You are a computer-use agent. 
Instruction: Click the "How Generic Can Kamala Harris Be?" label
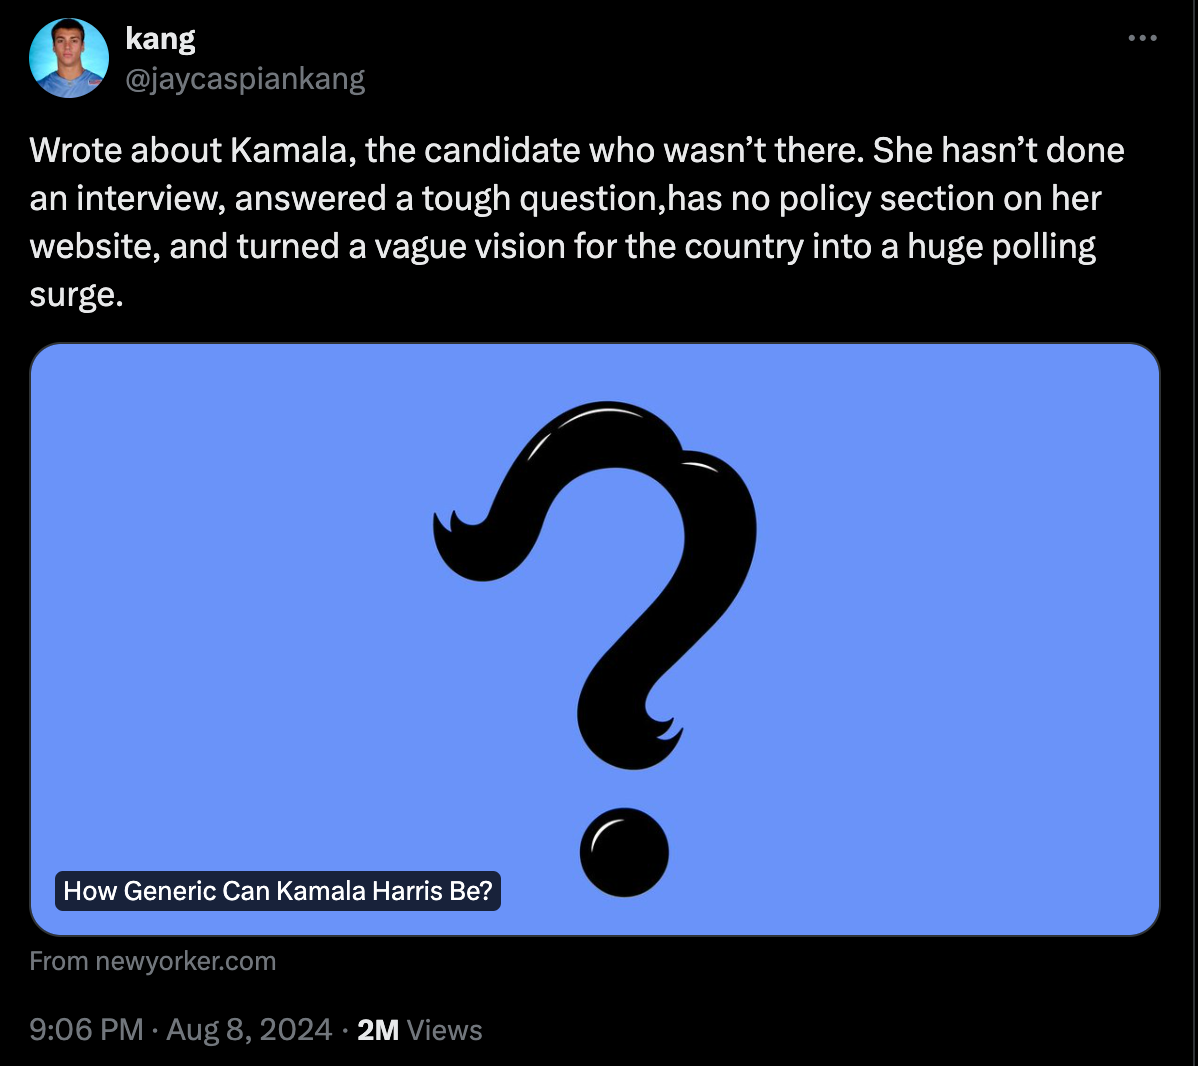278,891
